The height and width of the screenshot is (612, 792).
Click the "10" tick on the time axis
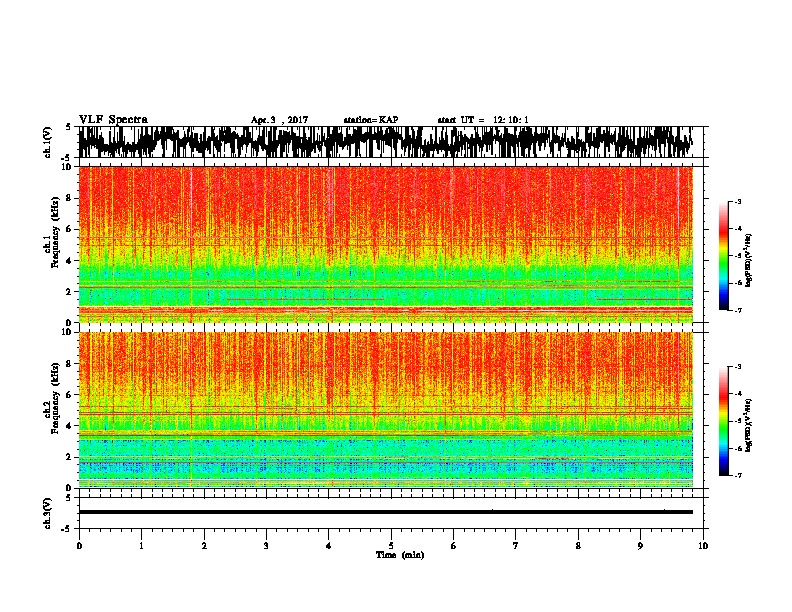703,546
